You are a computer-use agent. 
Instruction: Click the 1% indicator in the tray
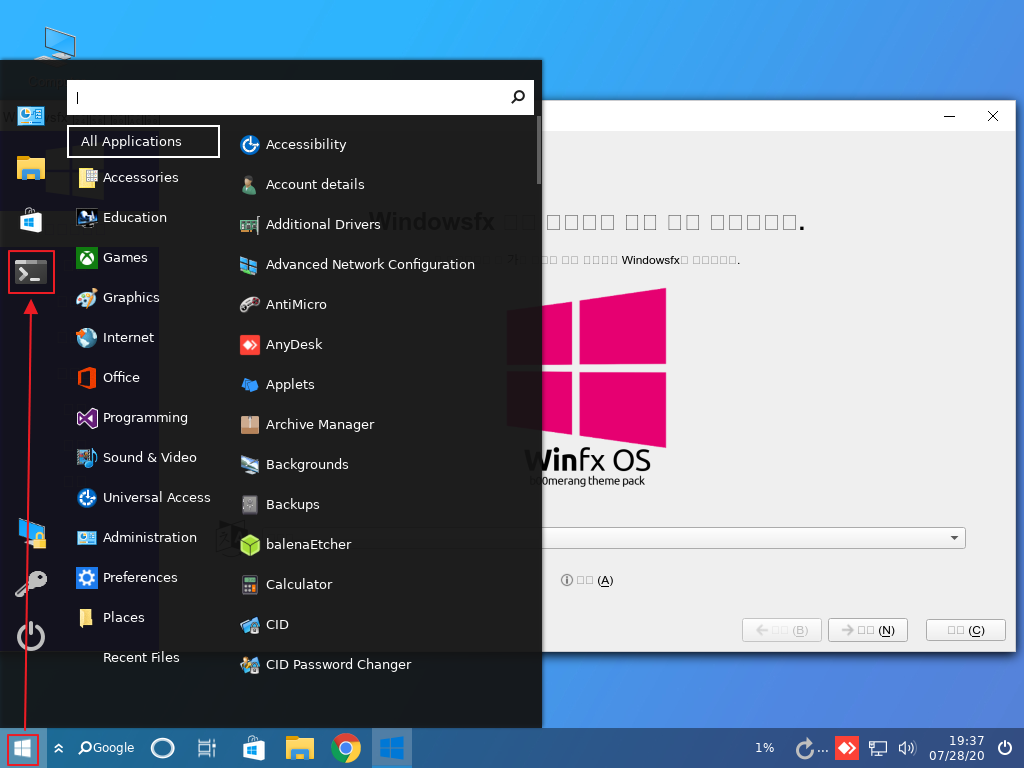point(765,748)
